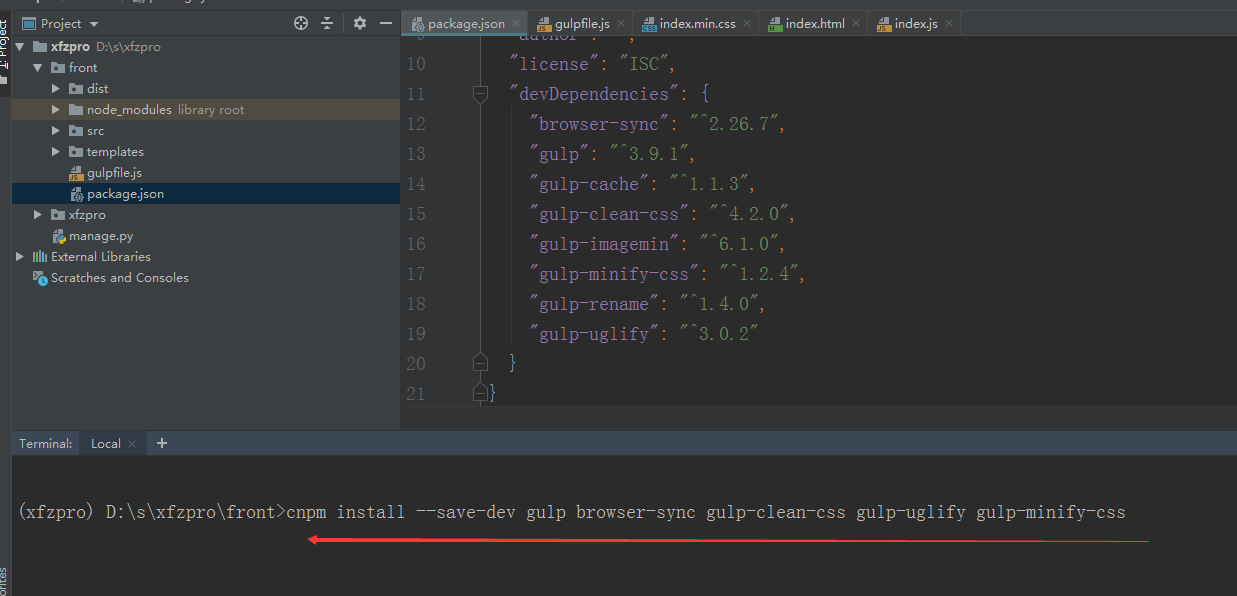Add new terminal session with plus
Screen dimensions: 1237x596
pyautogui.click(x=162, y=443)
